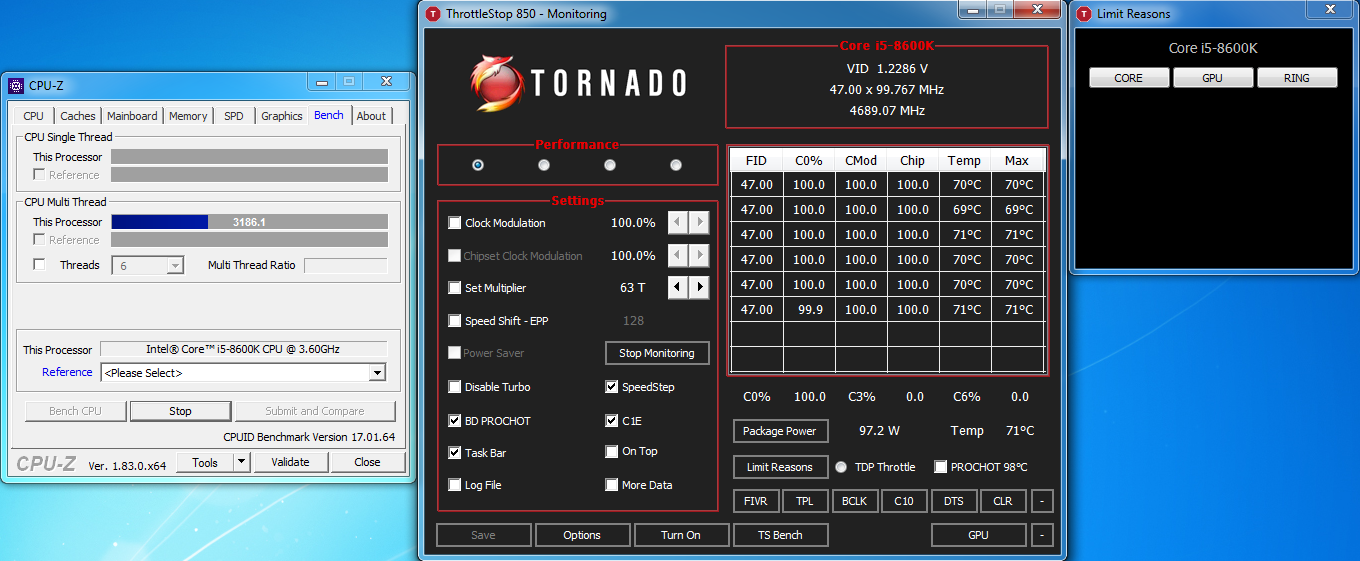This screenshot has width=1360, height=561.
Task: Increase Set Multiplier with right arrow
Action: (699, 288)
